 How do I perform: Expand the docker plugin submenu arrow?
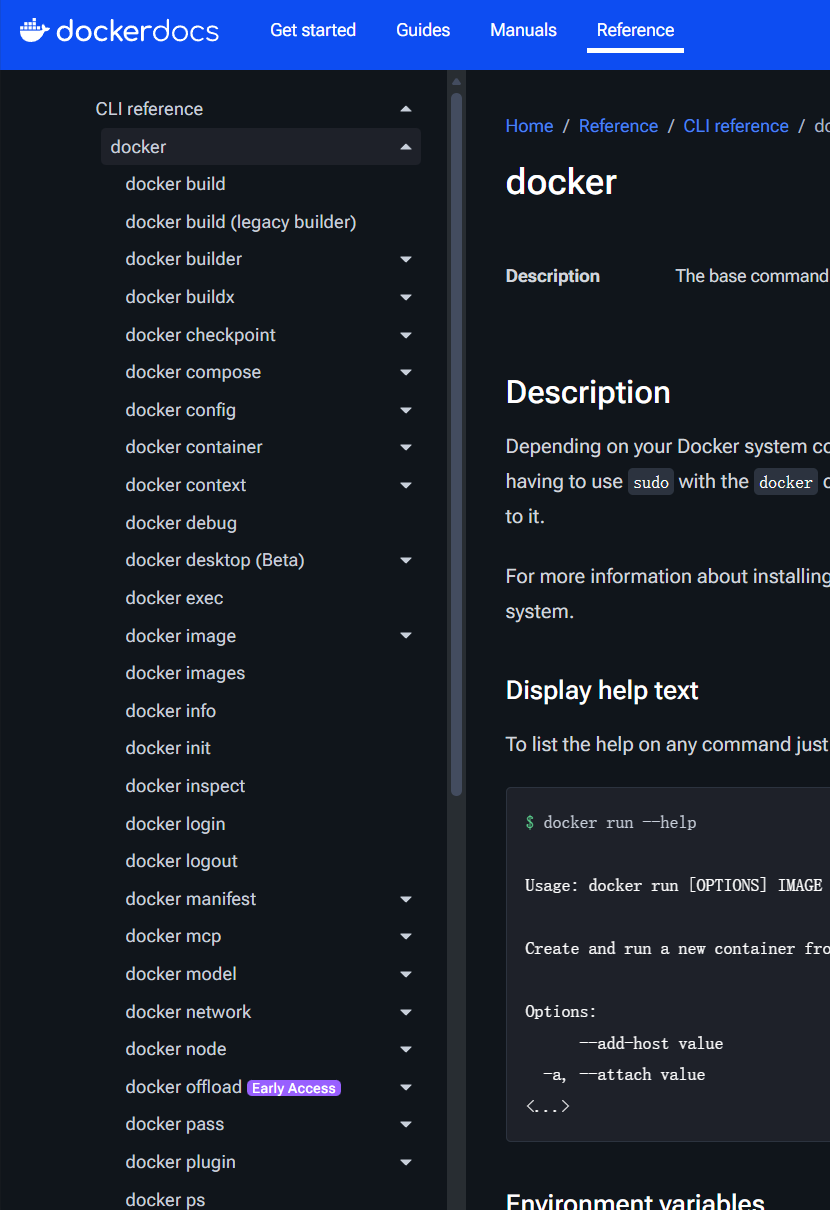(x=406, y=1162)
